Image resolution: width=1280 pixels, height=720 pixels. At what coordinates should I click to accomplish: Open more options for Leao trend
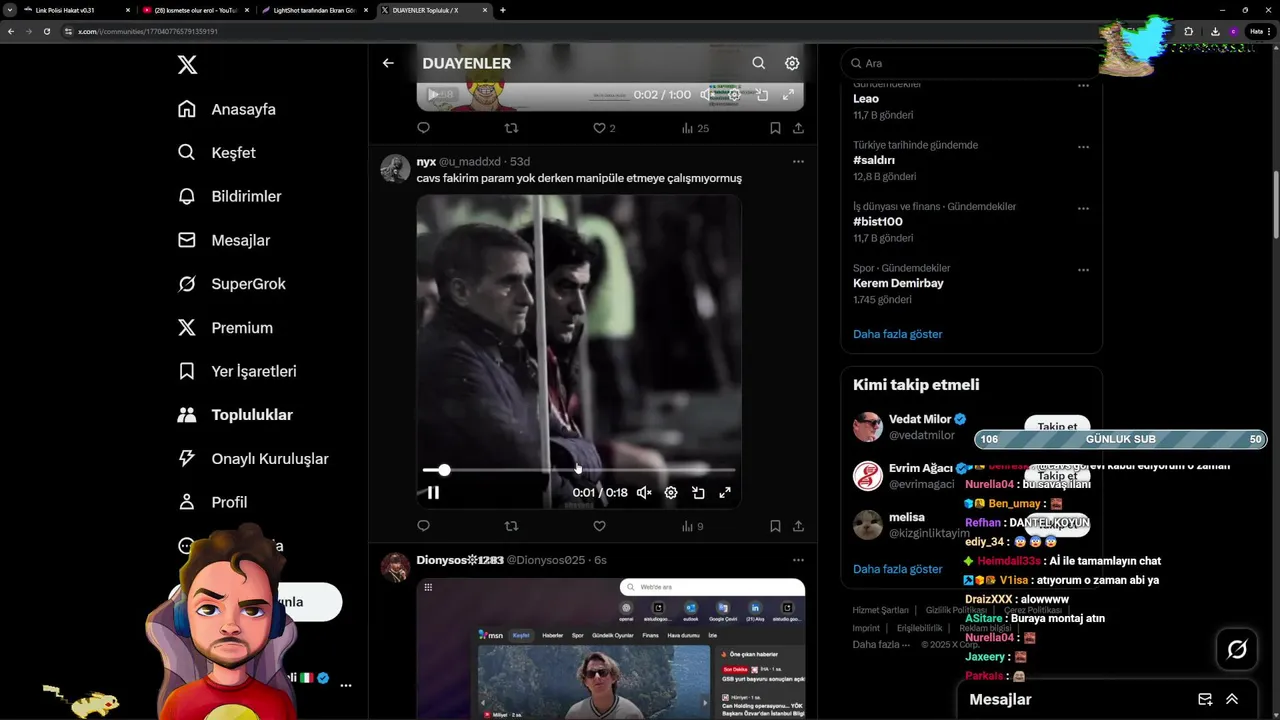click(1083, 86)
